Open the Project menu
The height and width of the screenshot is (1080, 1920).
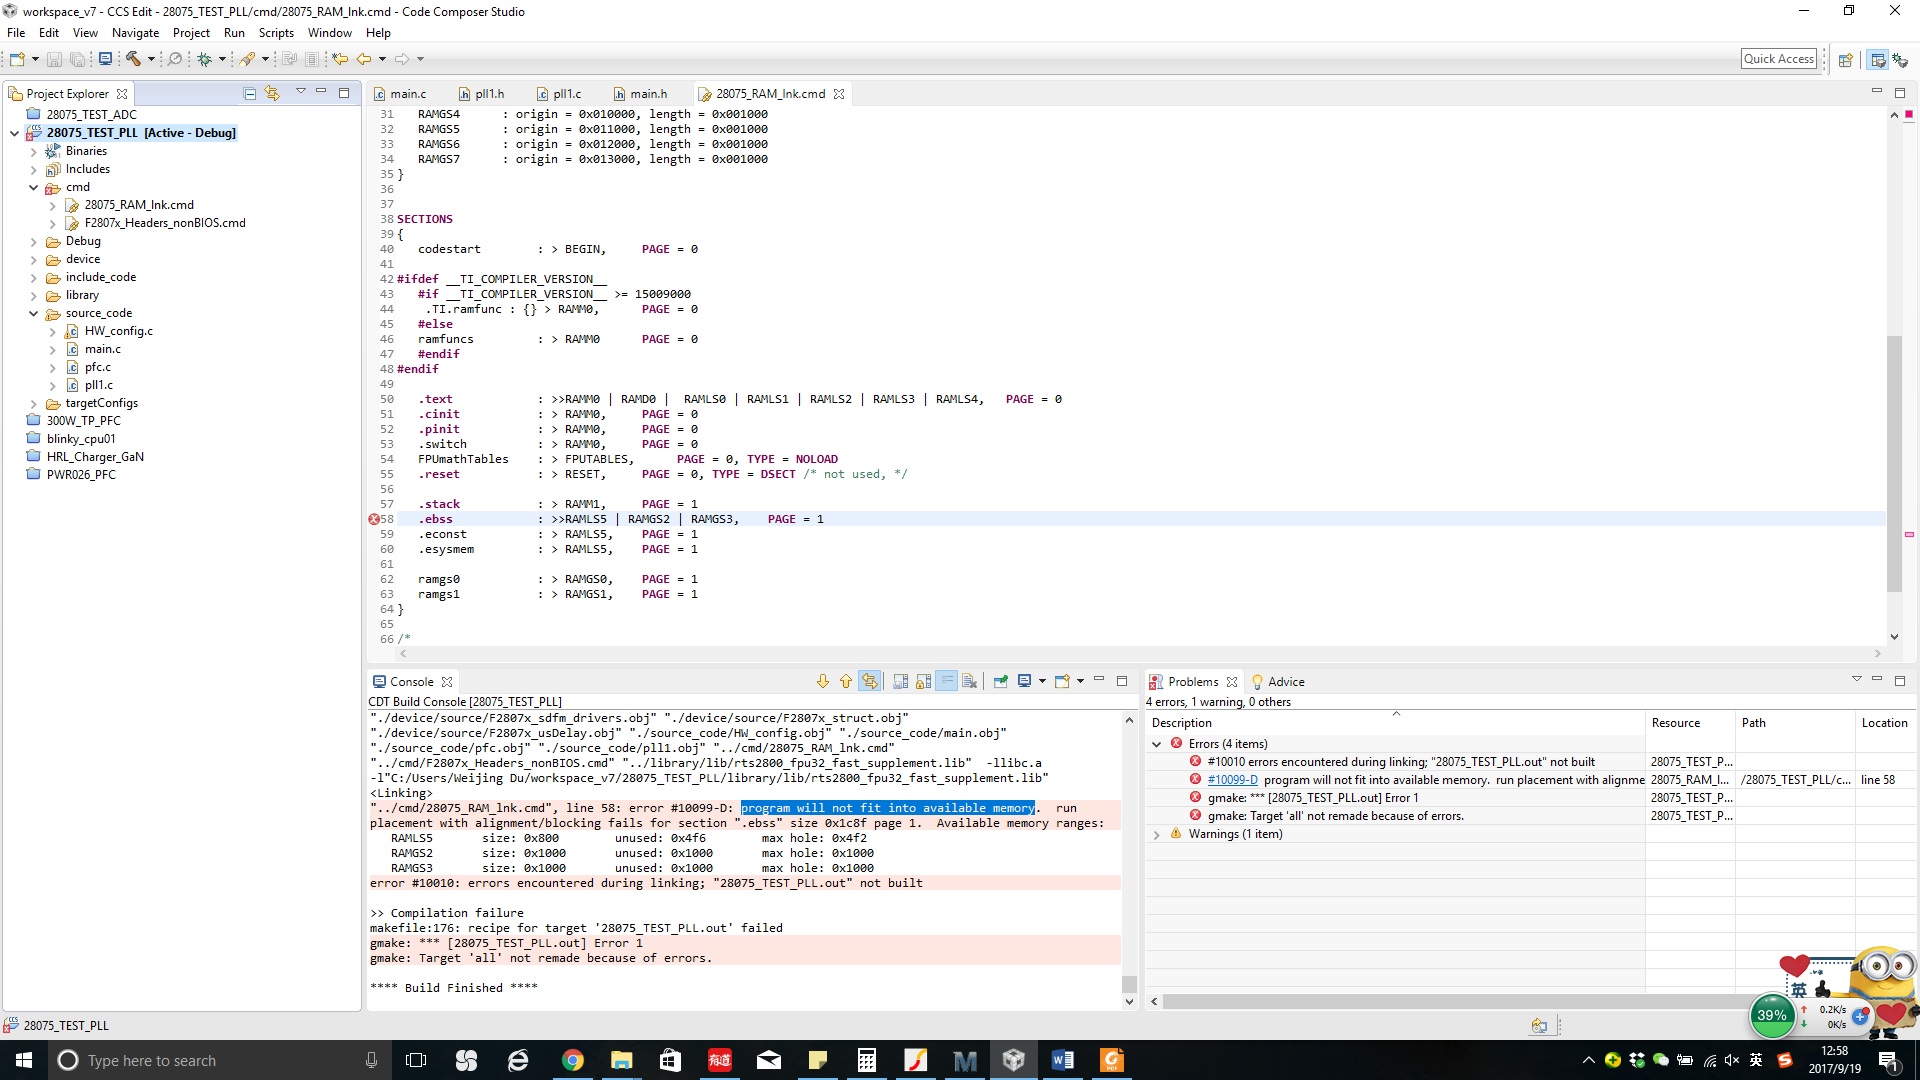[x=191, y=33]
